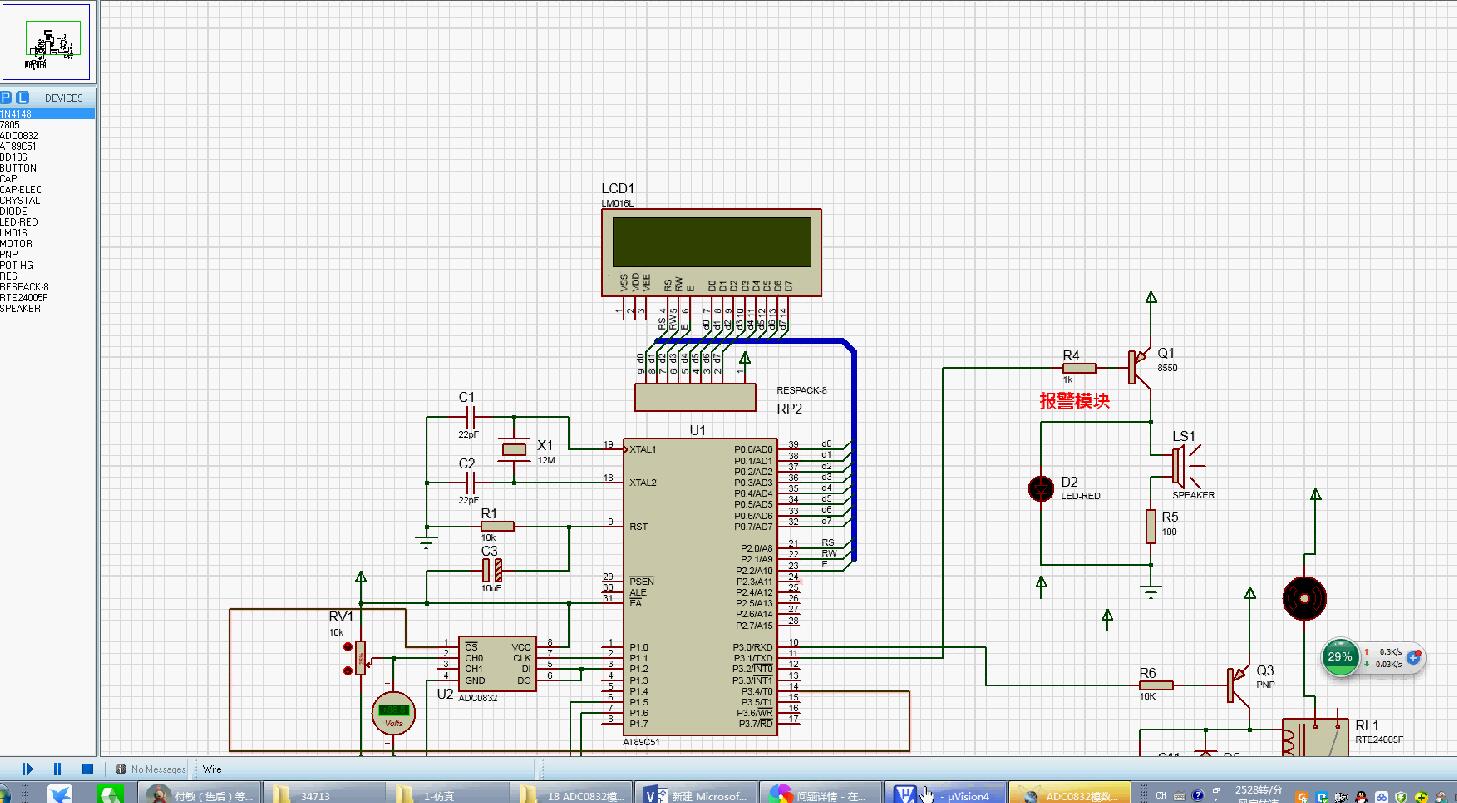Click the red 报警模块 label text
The width and height of the screenshot is (1457, 803).
1075,401
